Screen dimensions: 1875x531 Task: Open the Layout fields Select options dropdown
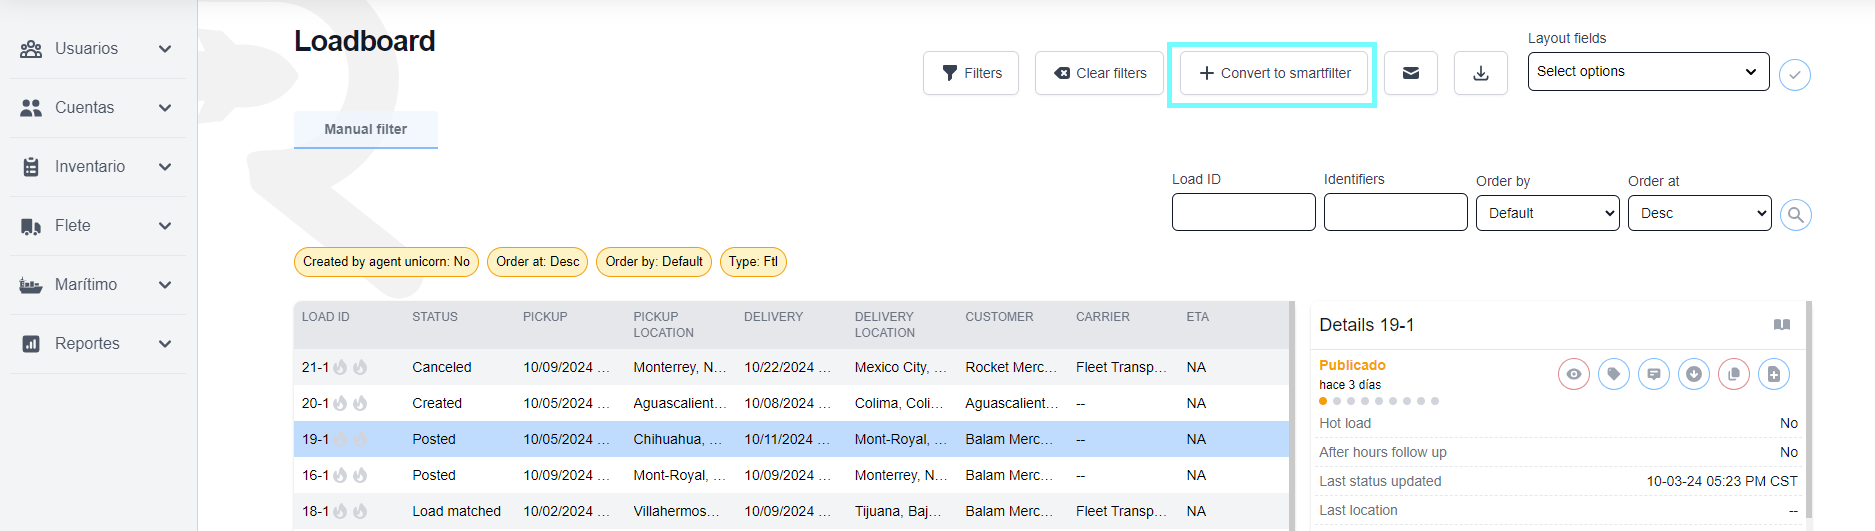pyautogui.click(x=1648, y=71)
